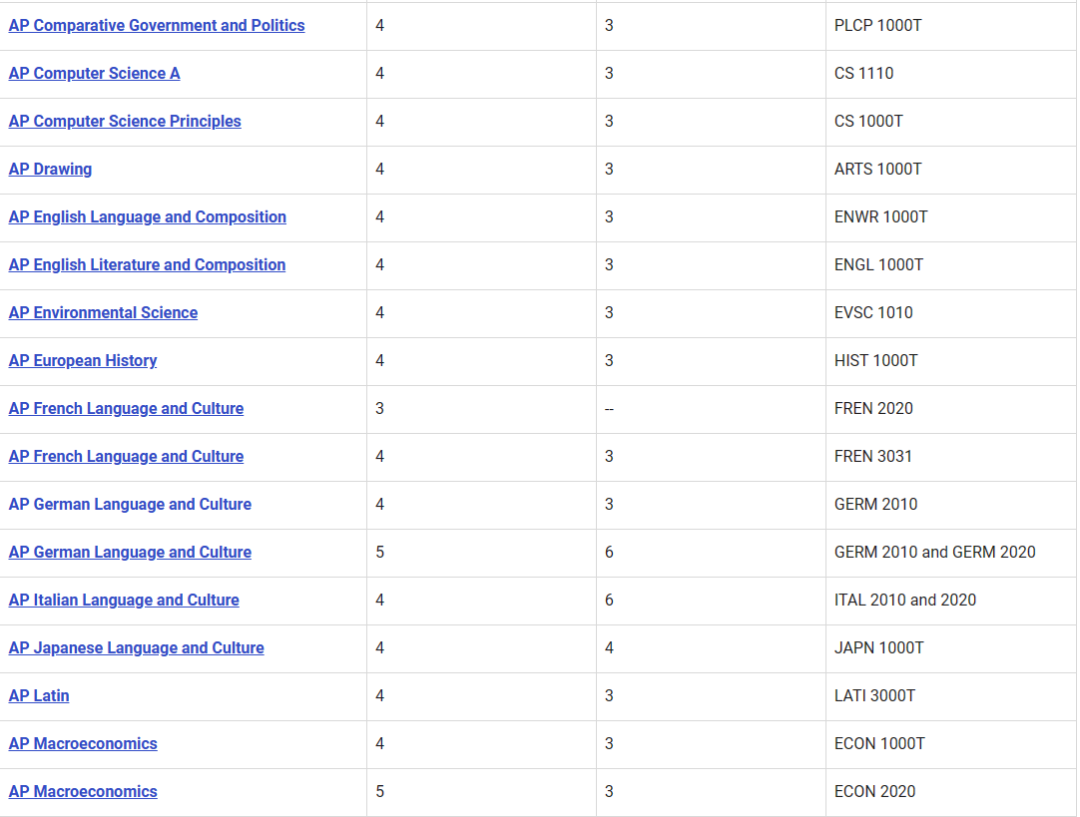Click the CS 1110 course cell
Screen dimensions: 1080x817
point(864,74)
